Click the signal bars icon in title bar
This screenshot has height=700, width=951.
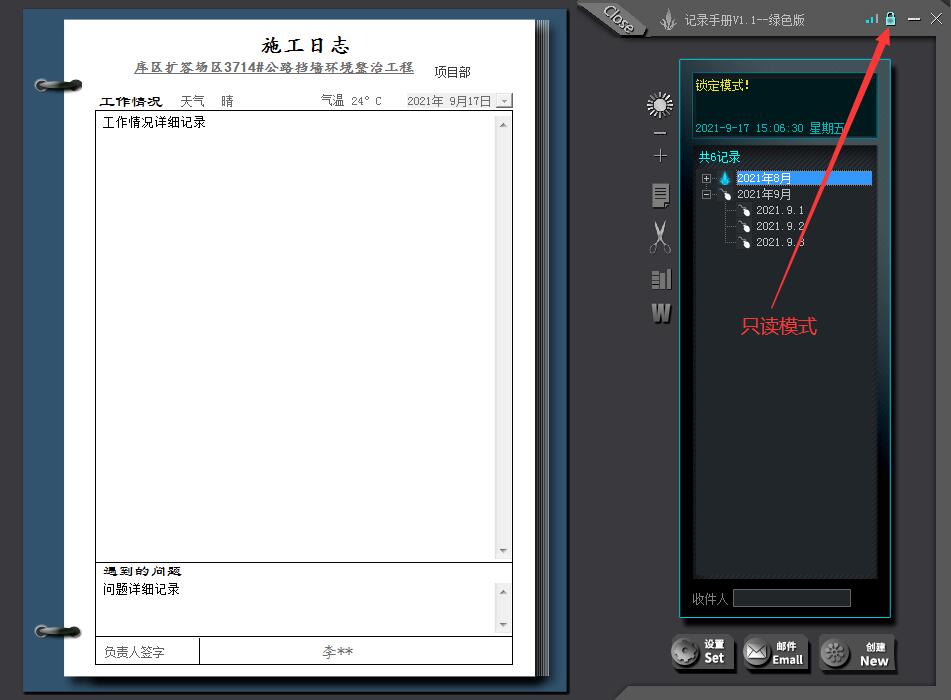[x=872, y=19]
